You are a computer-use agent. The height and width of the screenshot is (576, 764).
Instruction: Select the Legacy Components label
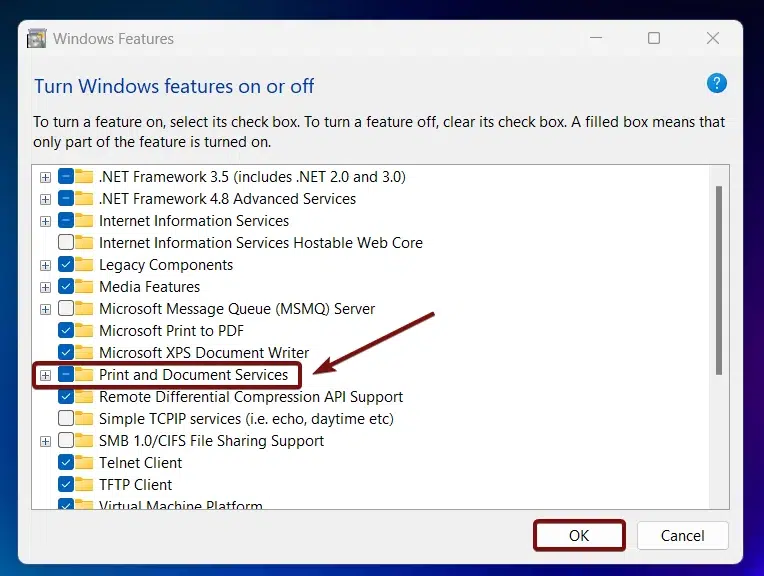coord(166,265)
